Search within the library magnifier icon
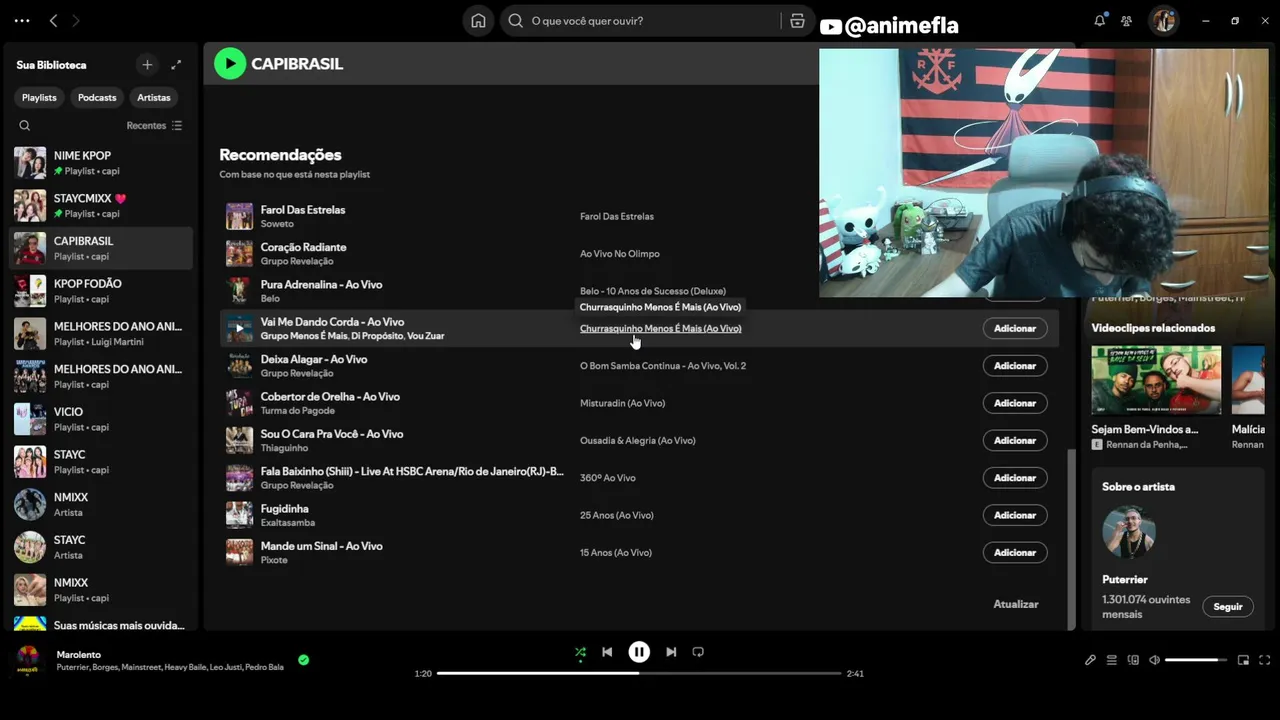This screenshot has height=720, width=1280. coord(25,126)
